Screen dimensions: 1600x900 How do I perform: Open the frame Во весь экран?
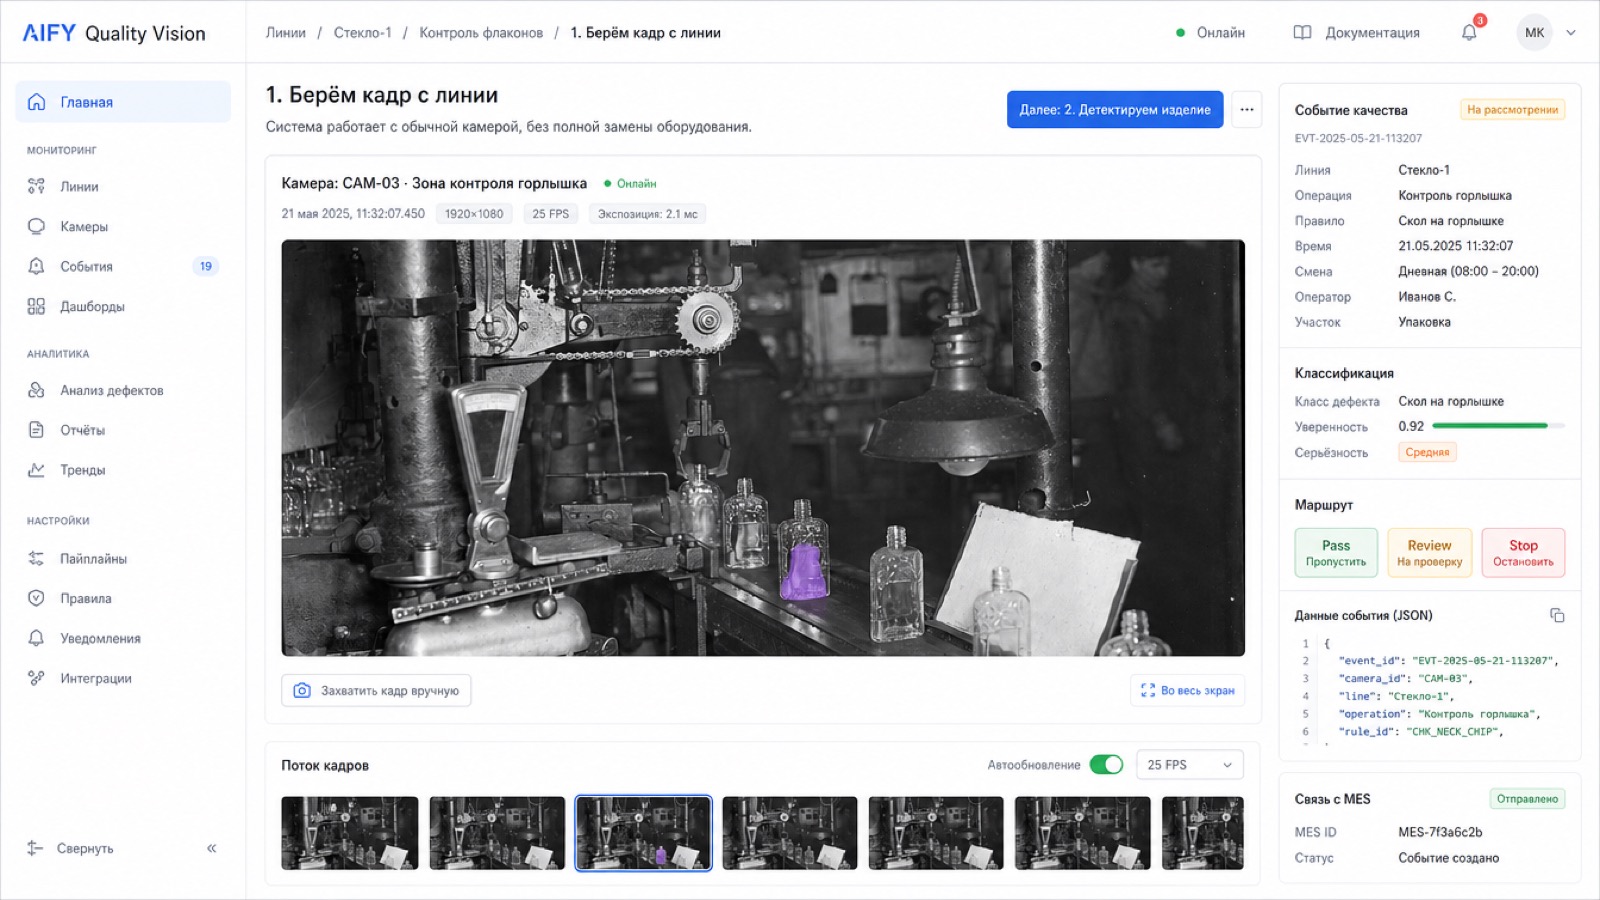1188,690
